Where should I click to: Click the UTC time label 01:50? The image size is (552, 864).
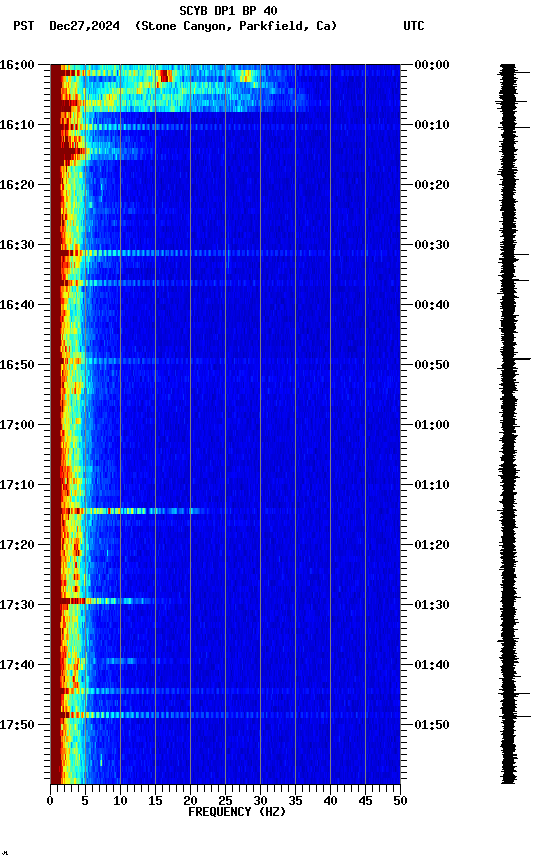(x=432, y=725)
